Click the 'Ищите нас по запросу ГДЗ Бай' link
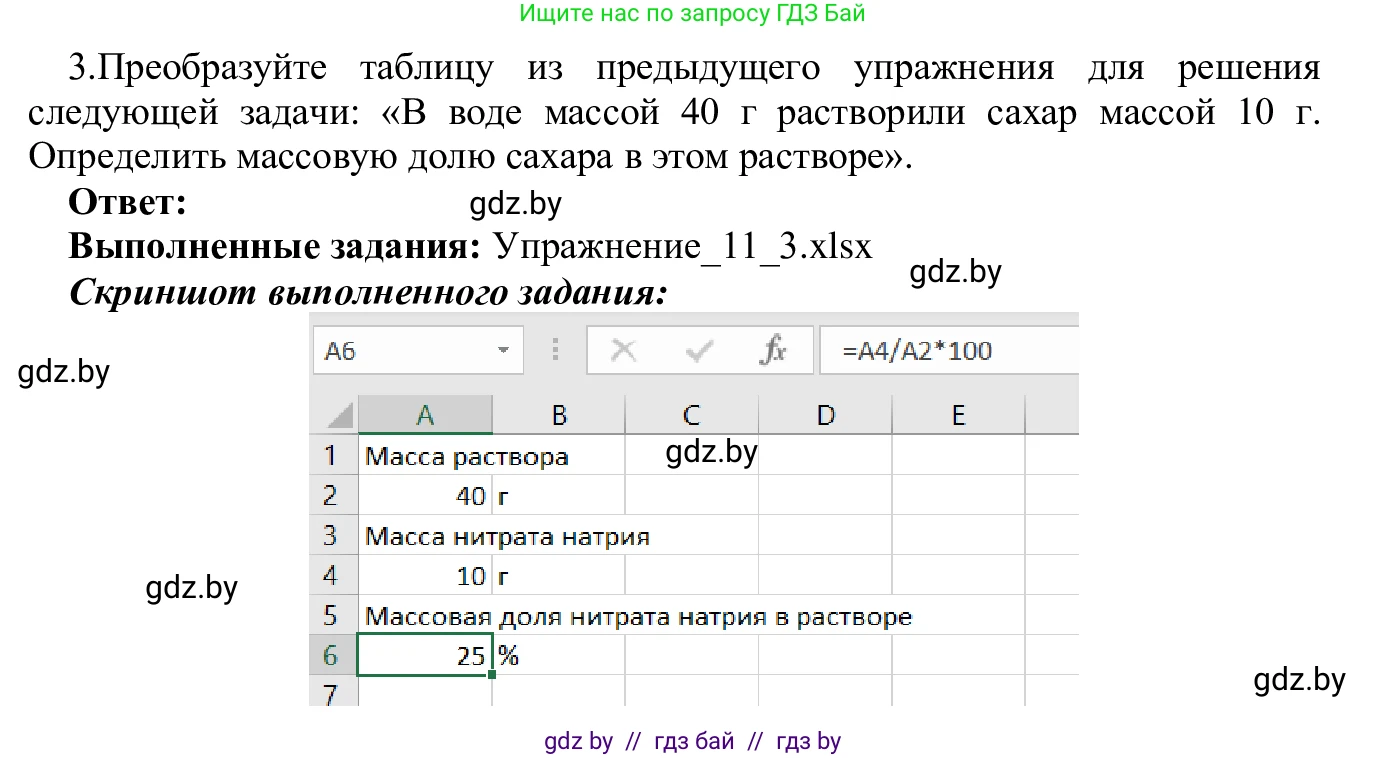The width and height of the screenshot is (1388, 758). click(x=693, y=13)
